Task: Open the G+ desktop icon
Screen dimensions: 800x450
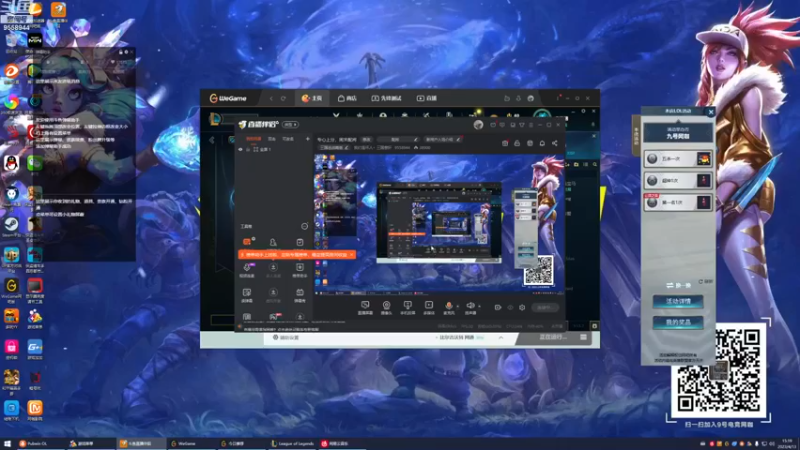Action: (x=35, y=348)
